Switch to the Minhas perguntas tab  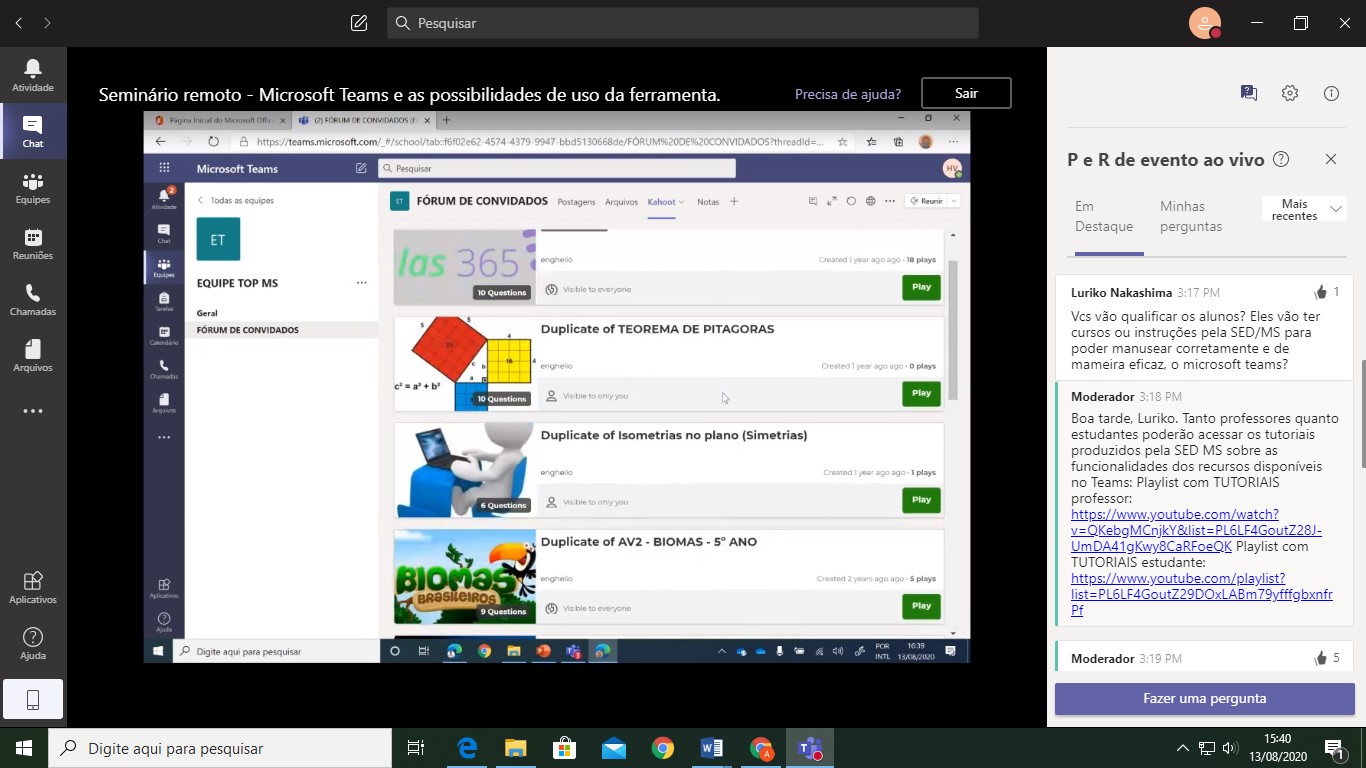coord(1191,216)
